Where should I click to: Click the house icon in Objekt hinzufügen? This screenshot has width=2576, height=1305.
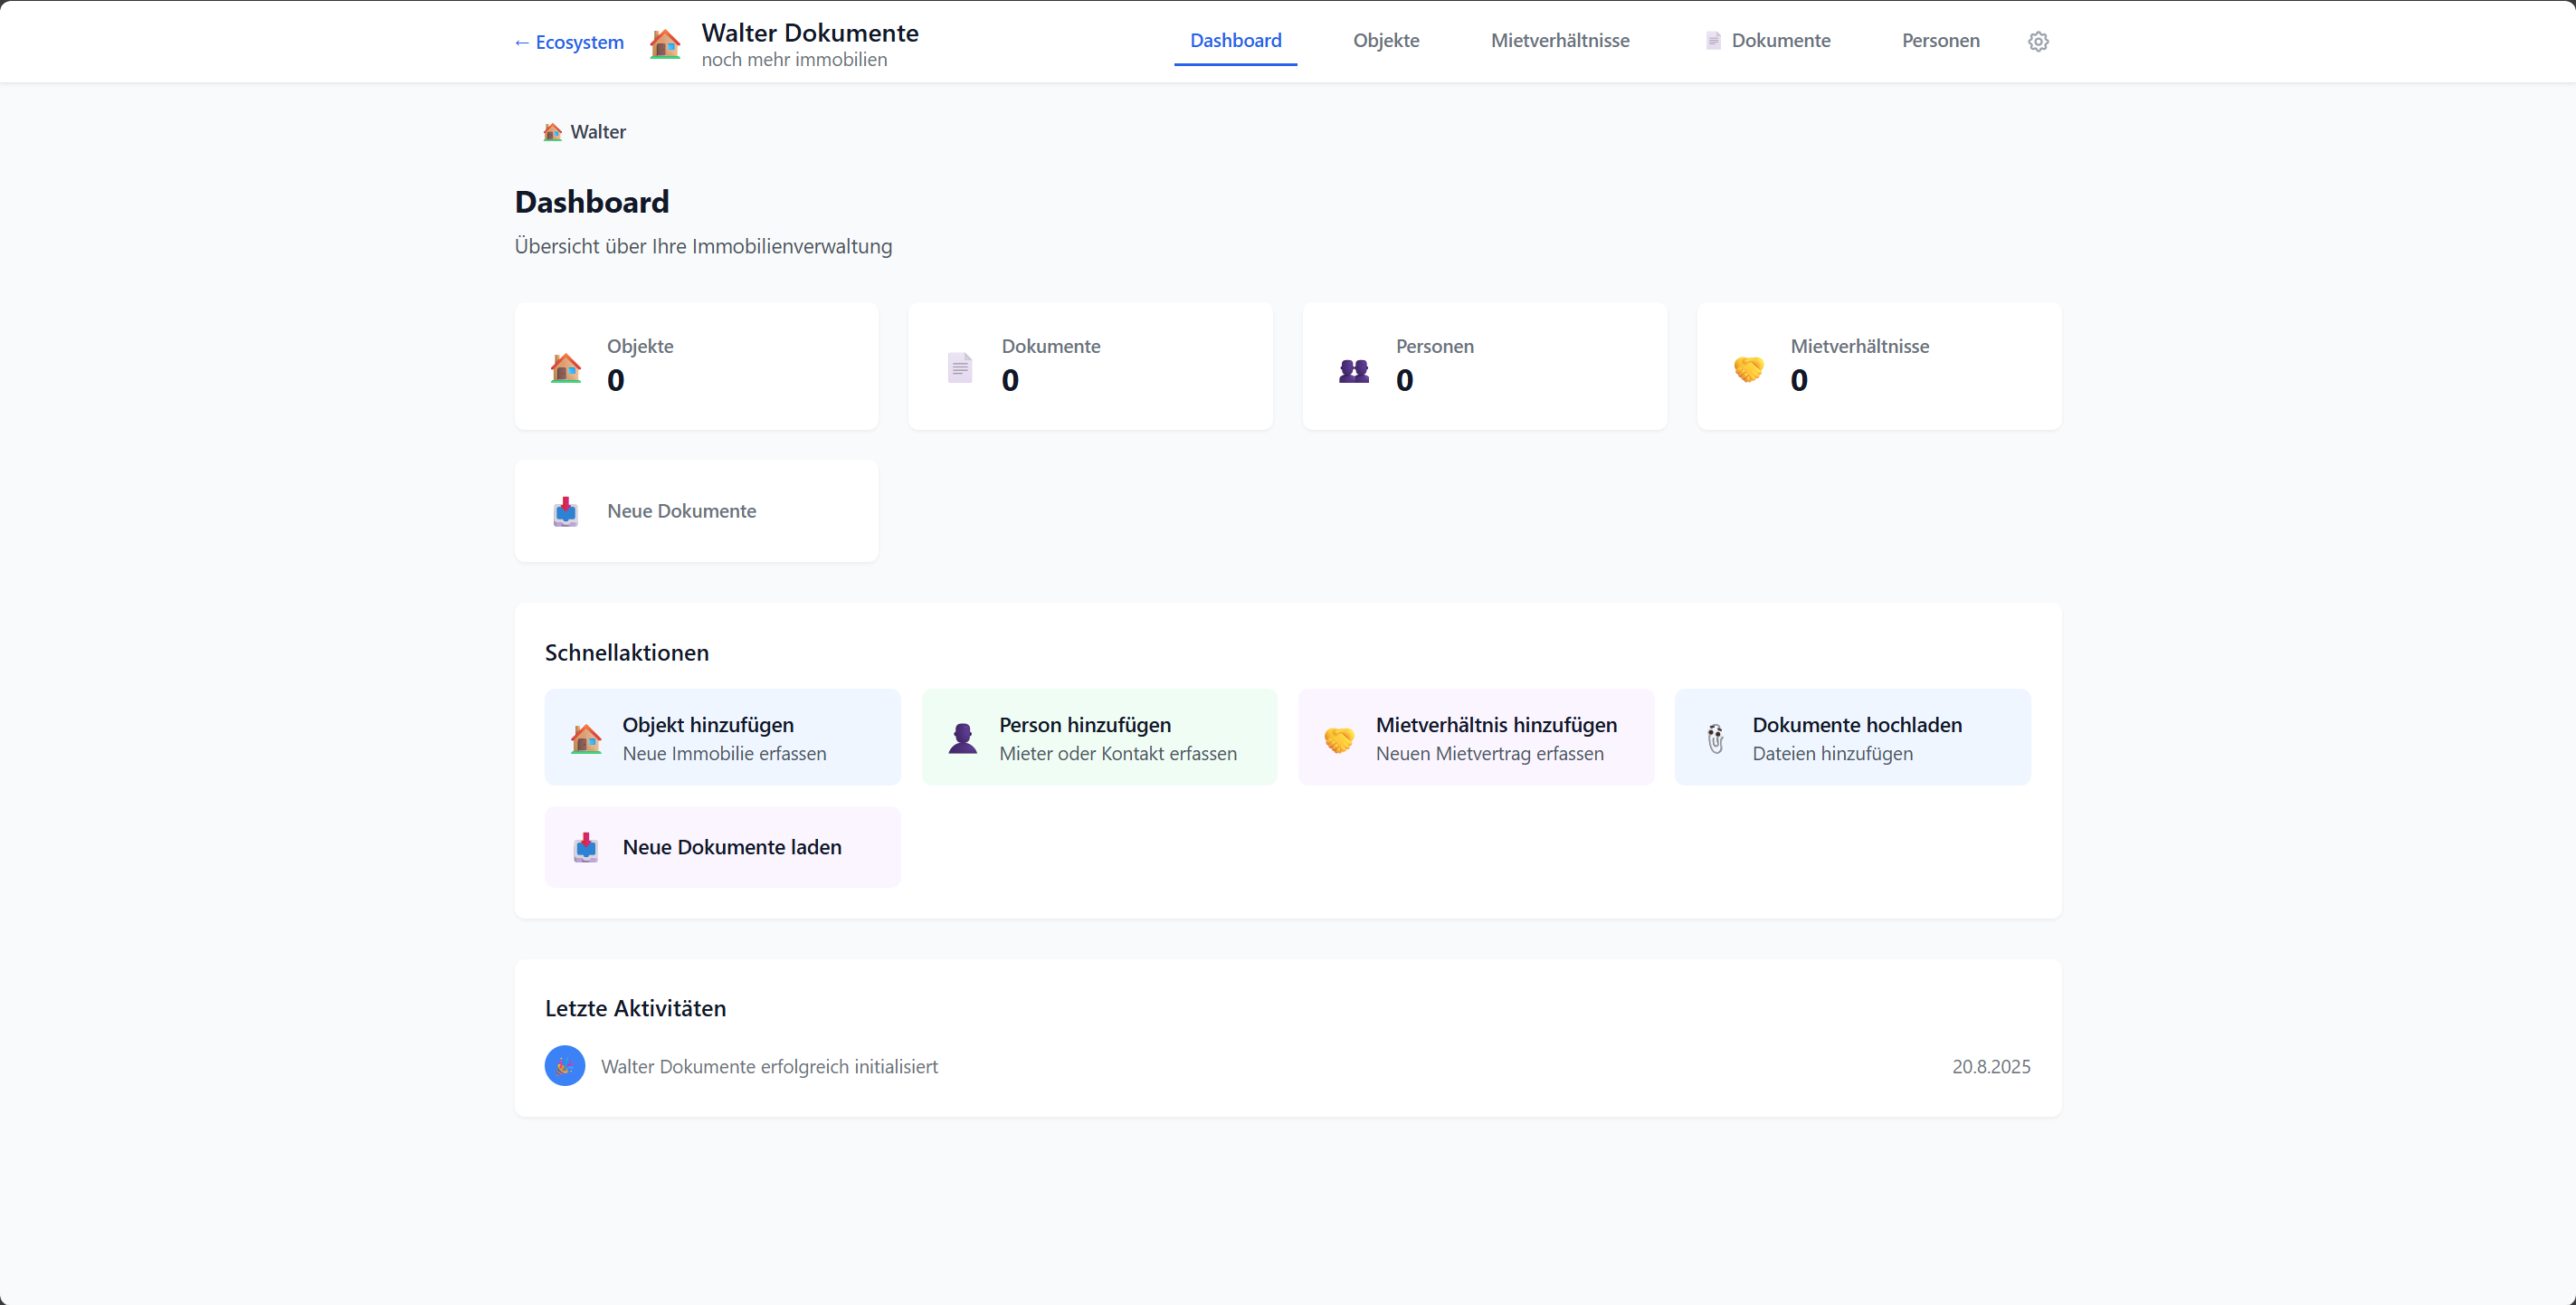point(586,739)
